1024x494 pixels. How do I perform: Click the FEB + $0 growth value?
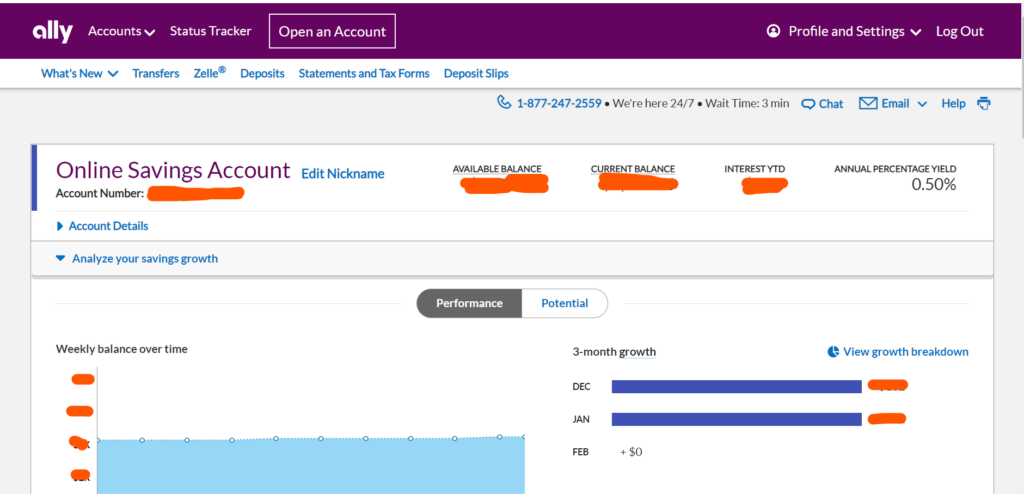[x=632, y=452]
